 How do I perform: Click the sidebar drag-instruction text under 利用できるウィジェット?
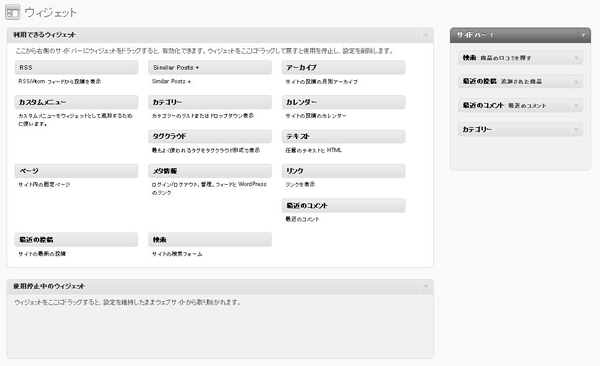[204, 51]
